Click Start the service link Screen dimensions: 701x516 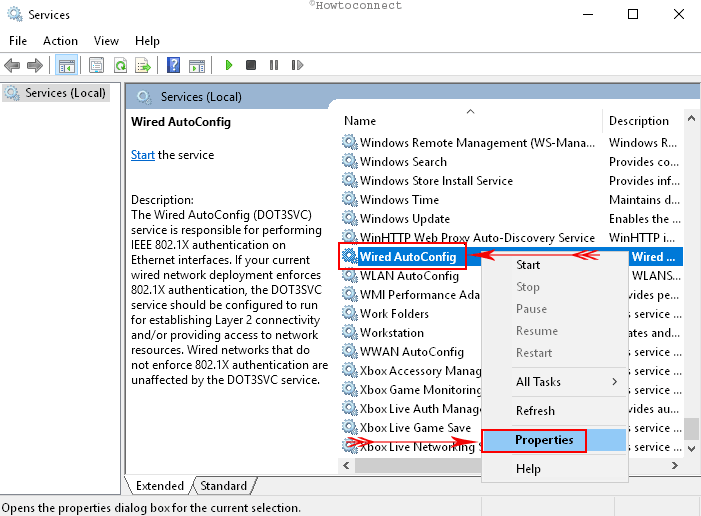143,155
